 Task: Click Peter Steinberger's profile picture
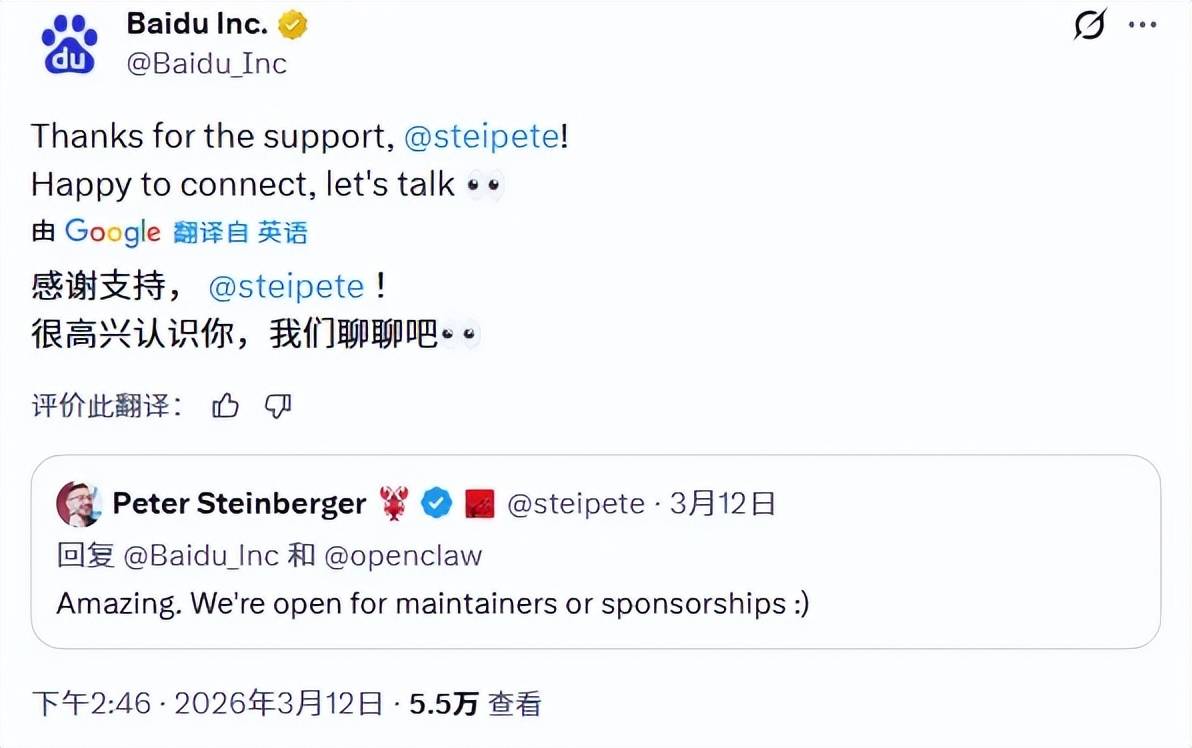click(78, 503)
